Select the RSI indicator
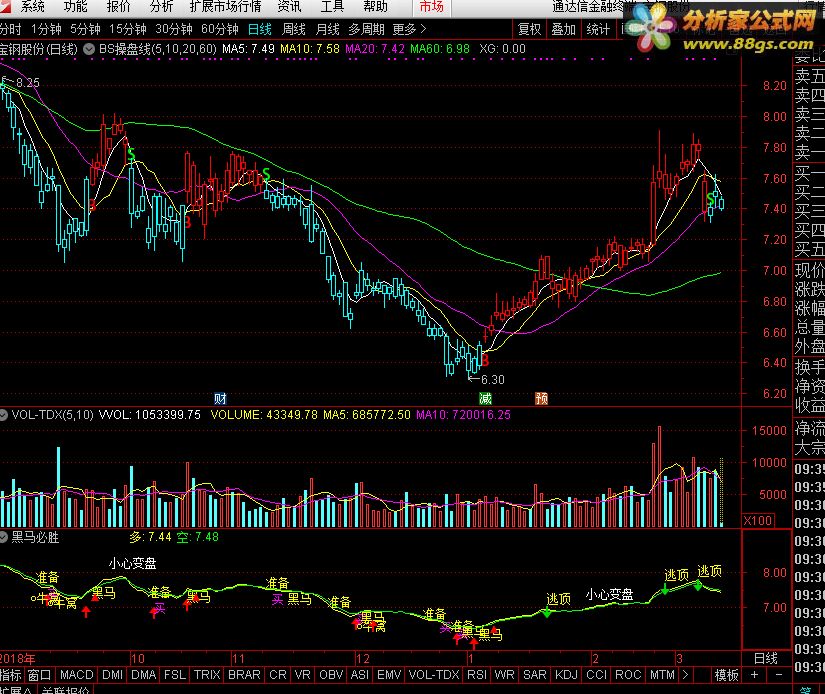Viewport: 825px width, 694px height. click(477, 675)
